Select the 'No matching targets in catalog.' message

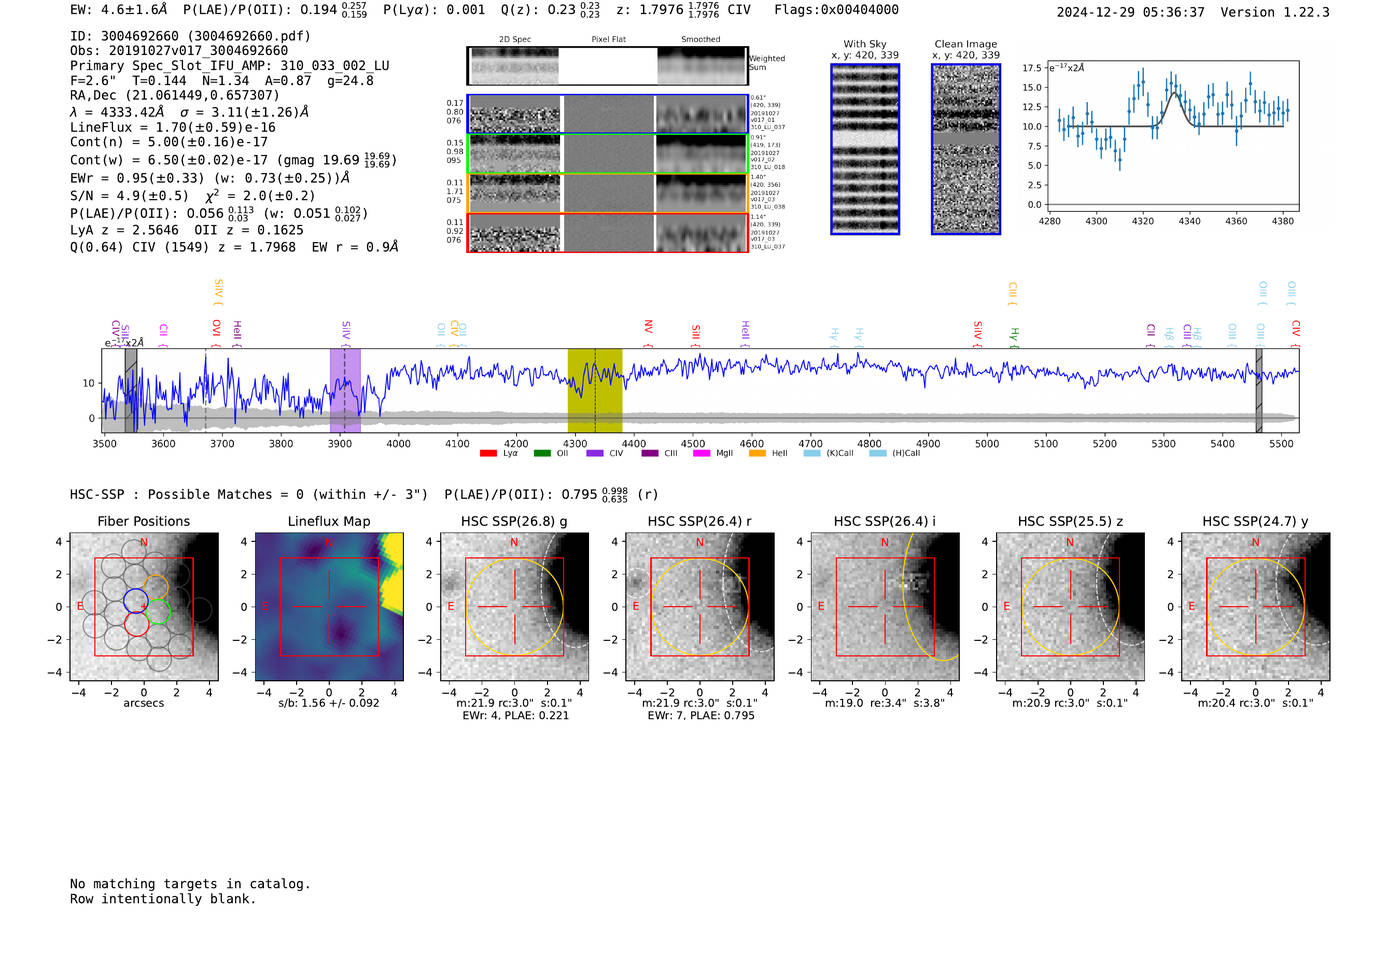point(190,884)
